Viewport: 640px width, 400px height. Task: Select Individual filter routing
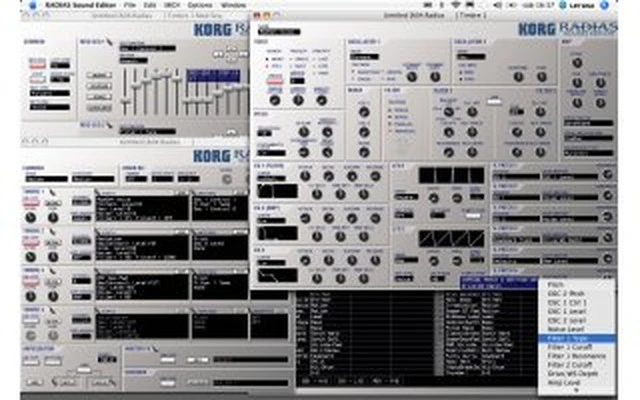point(390,131)
